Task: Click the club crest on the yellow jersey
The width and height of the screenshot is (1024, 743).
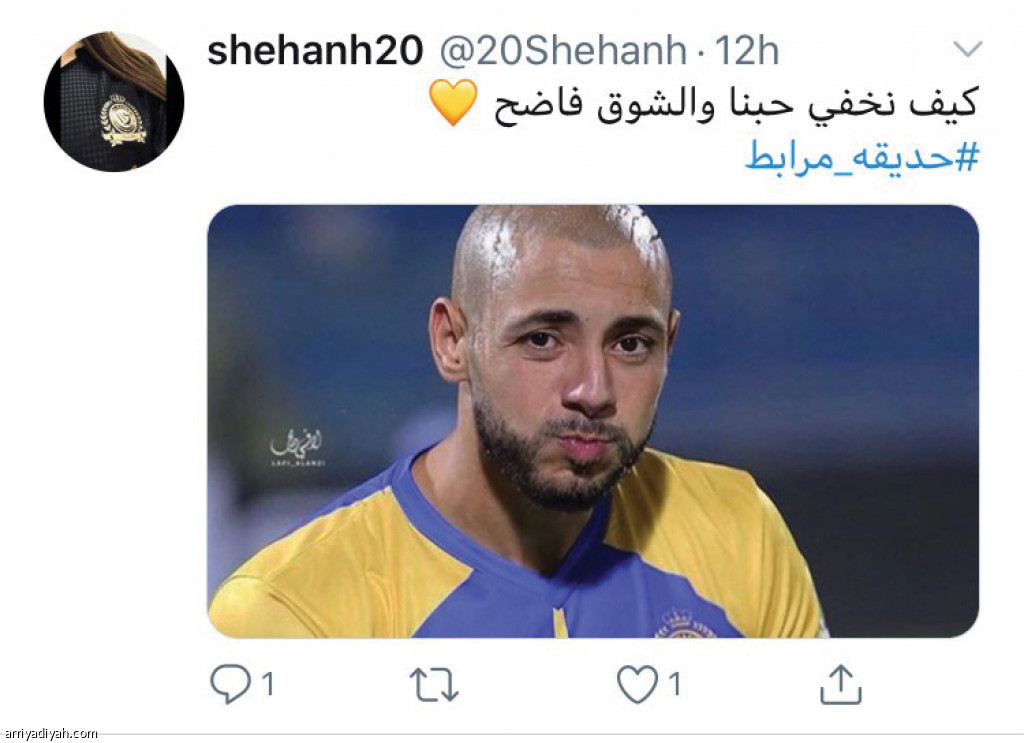Action: click(685, 624)
